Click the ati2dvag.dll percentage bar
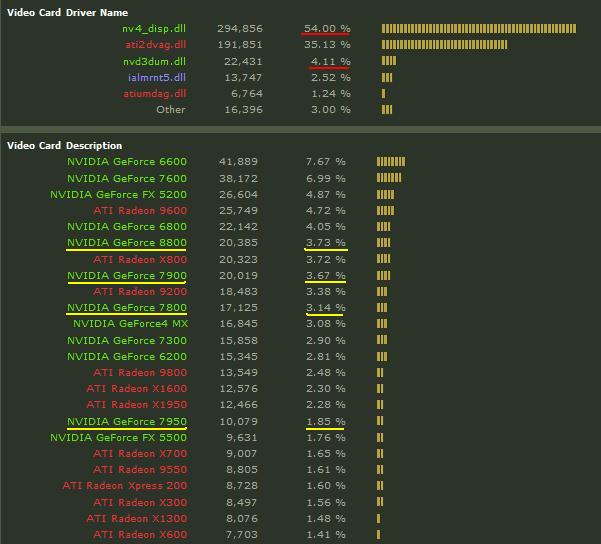This screenshot has height=544, width=601. [444, 45]
